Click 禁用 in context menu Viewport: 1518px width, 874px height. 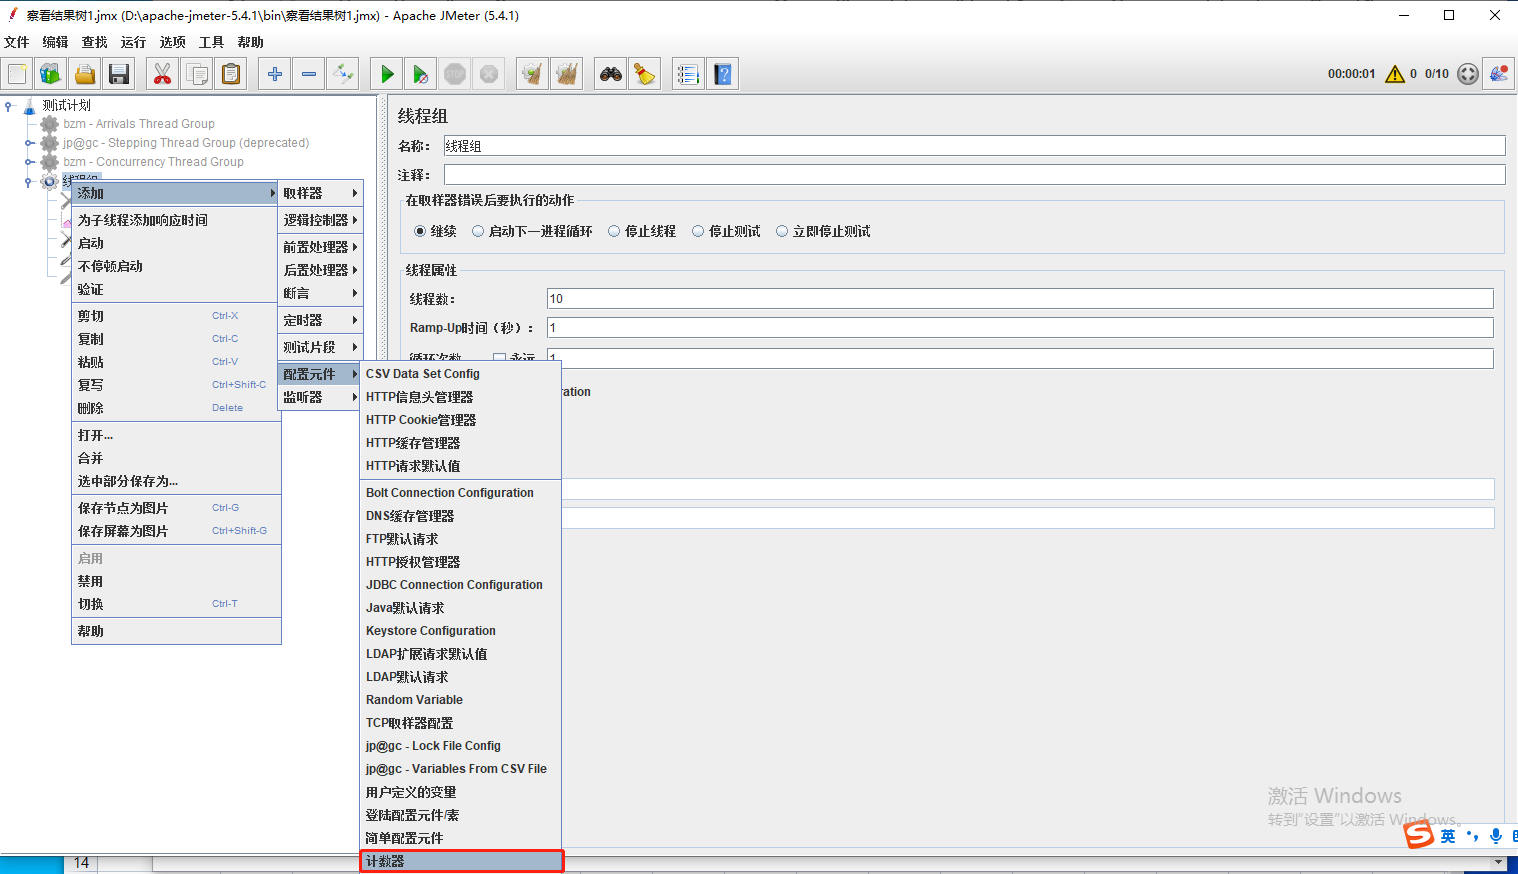tap(176, 581)
